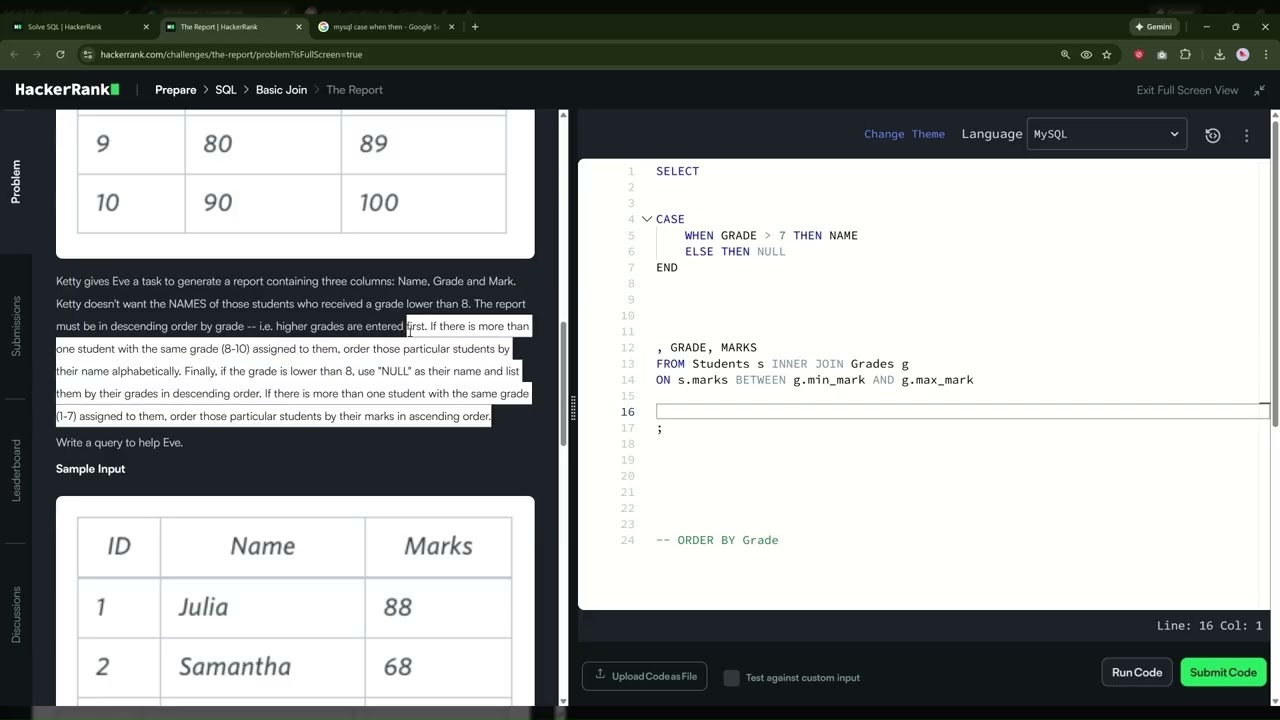1280x720 pixels.
Task: Open the Extensions puzzle icon
Action: 1185,54
